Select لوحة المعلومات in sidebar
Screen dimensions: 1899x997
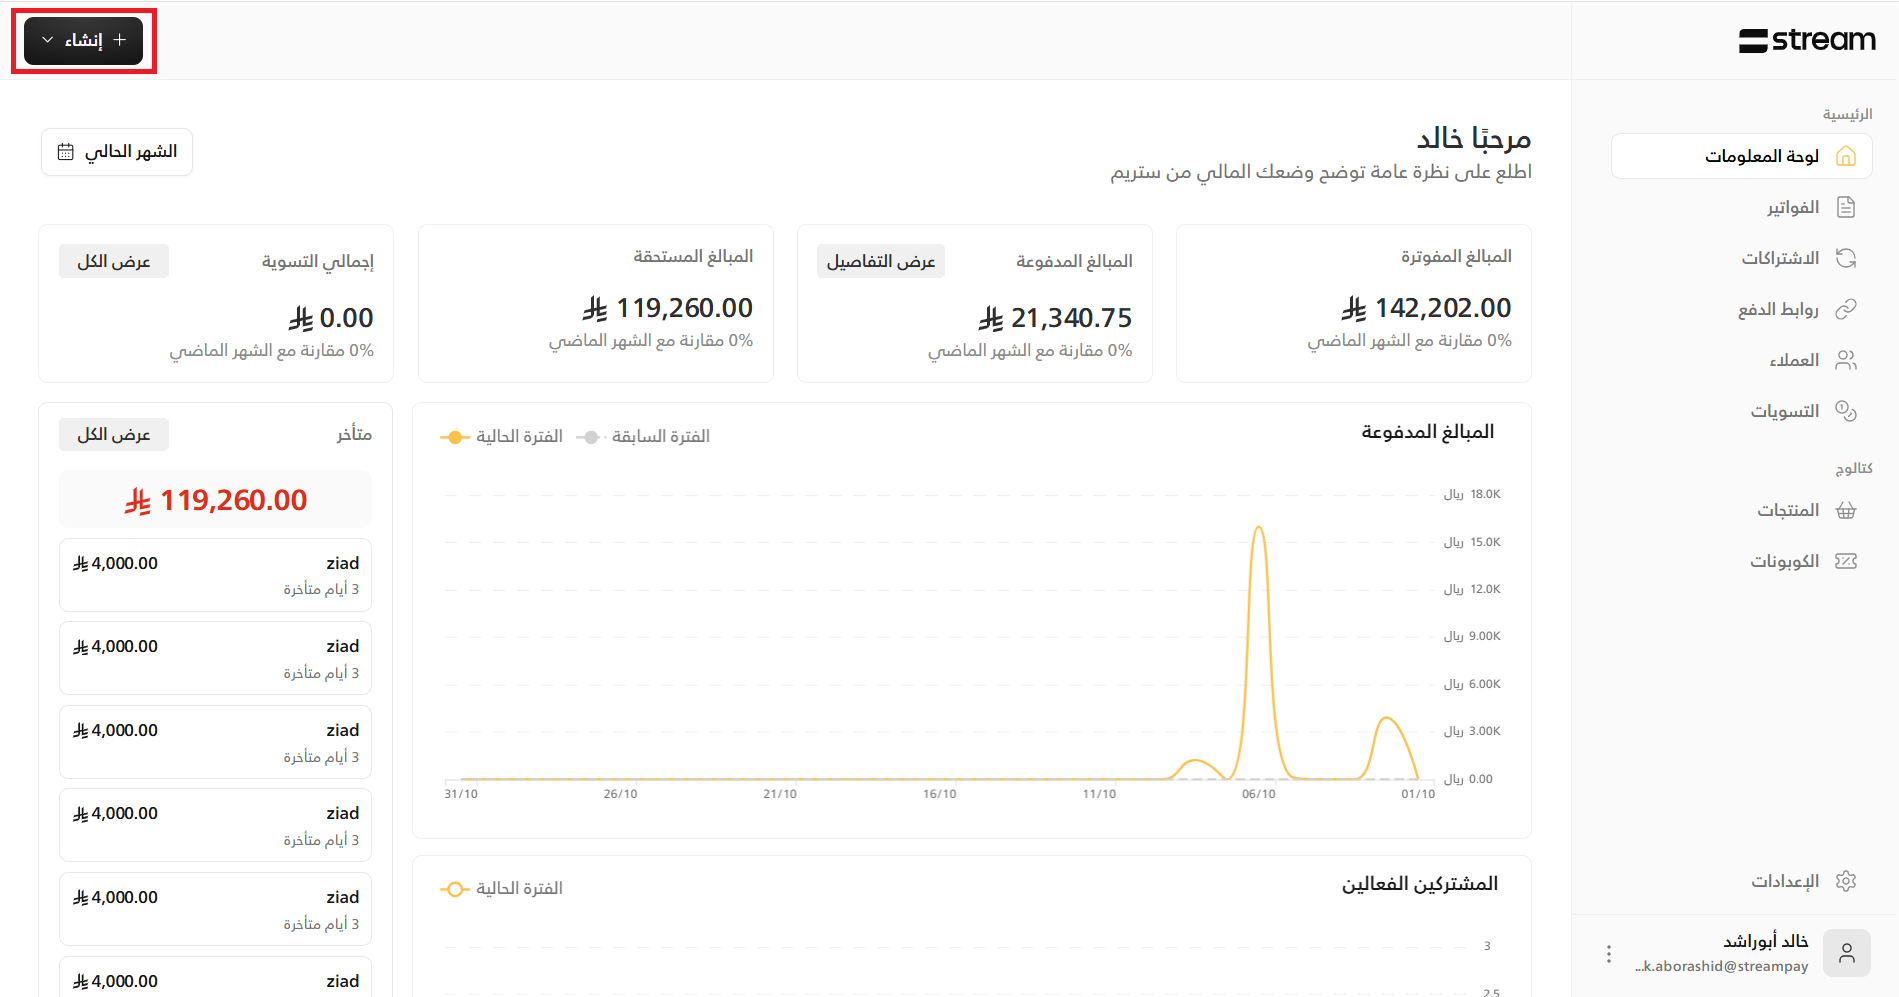[x=1742, y=156]
